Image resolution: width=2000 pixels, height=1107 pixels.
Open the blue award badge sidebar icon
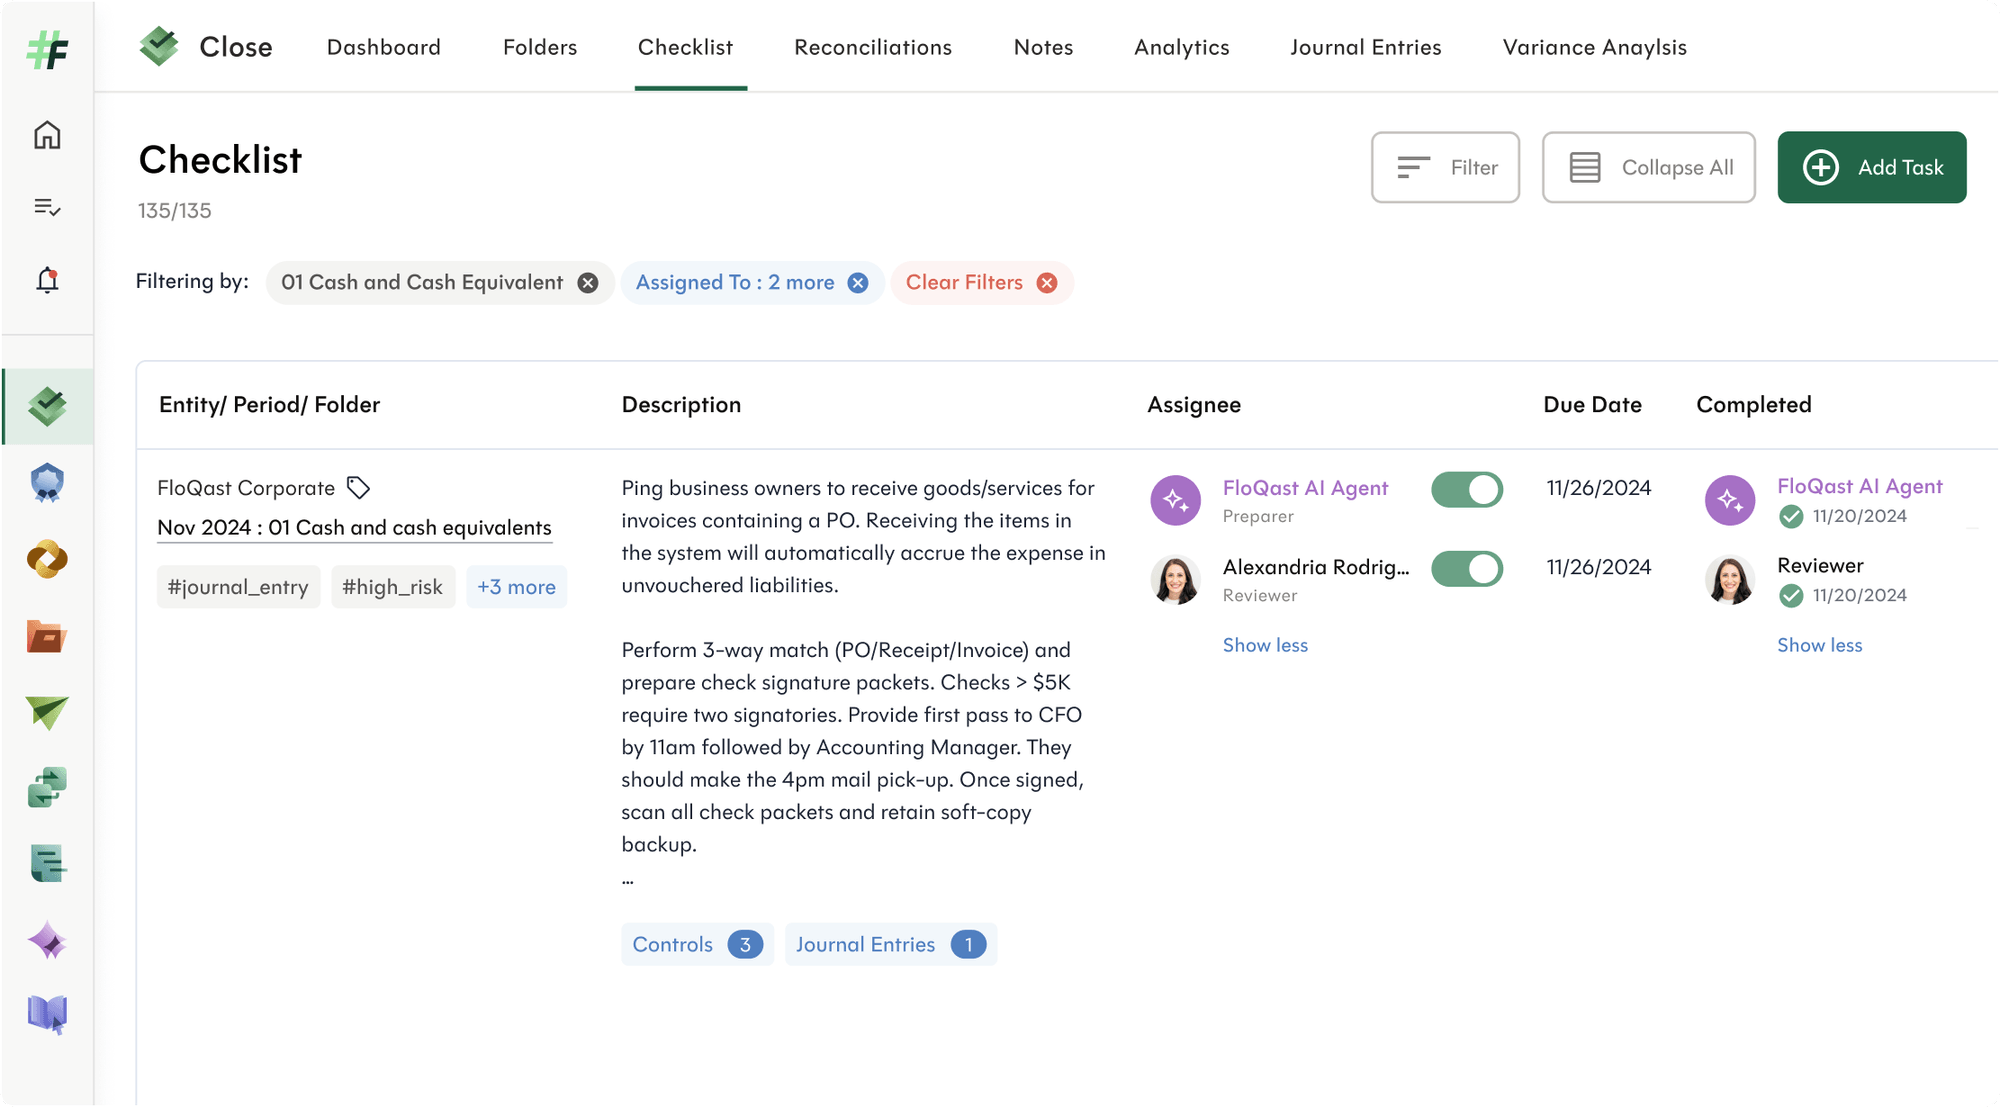coord(47,483)
